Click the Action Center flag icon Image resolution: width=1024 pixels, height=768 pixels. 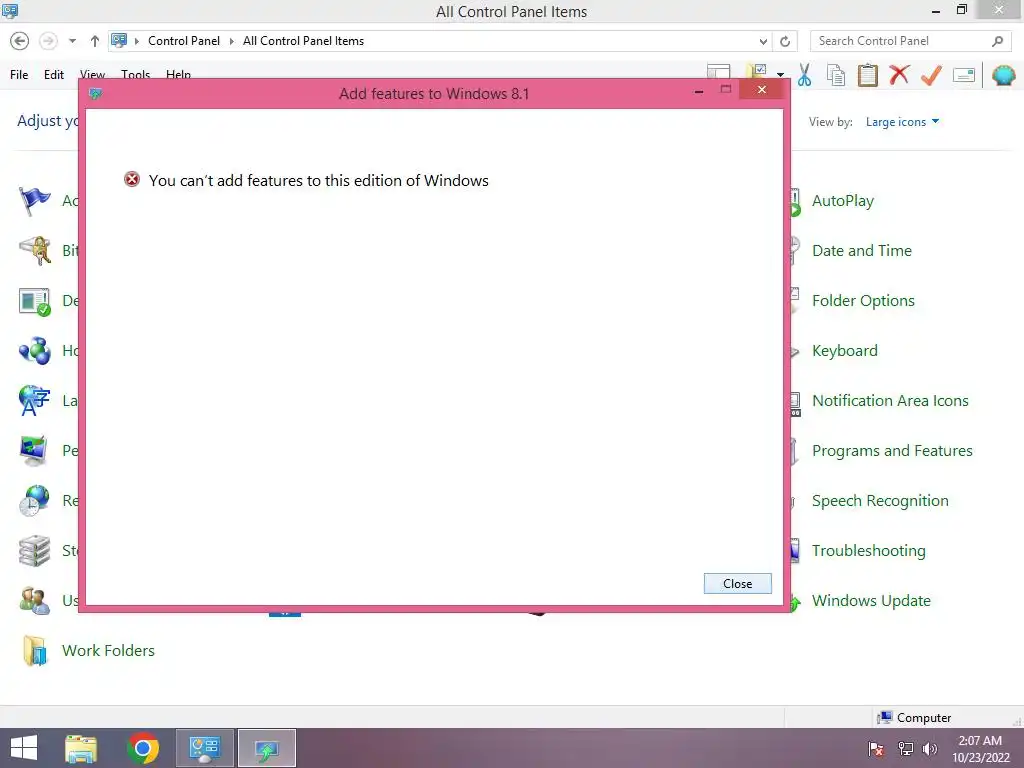point(34,200)
